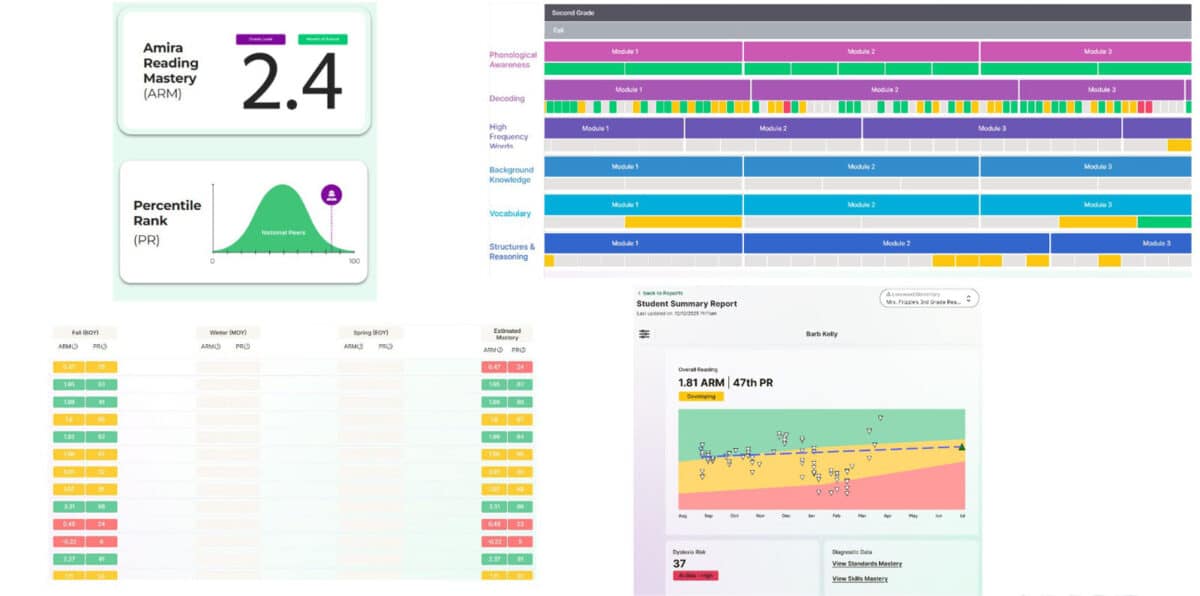Viewport: 1200px width, 596px height.
Task: Select Vocabulary Module 3 header
Action: 1086,205
